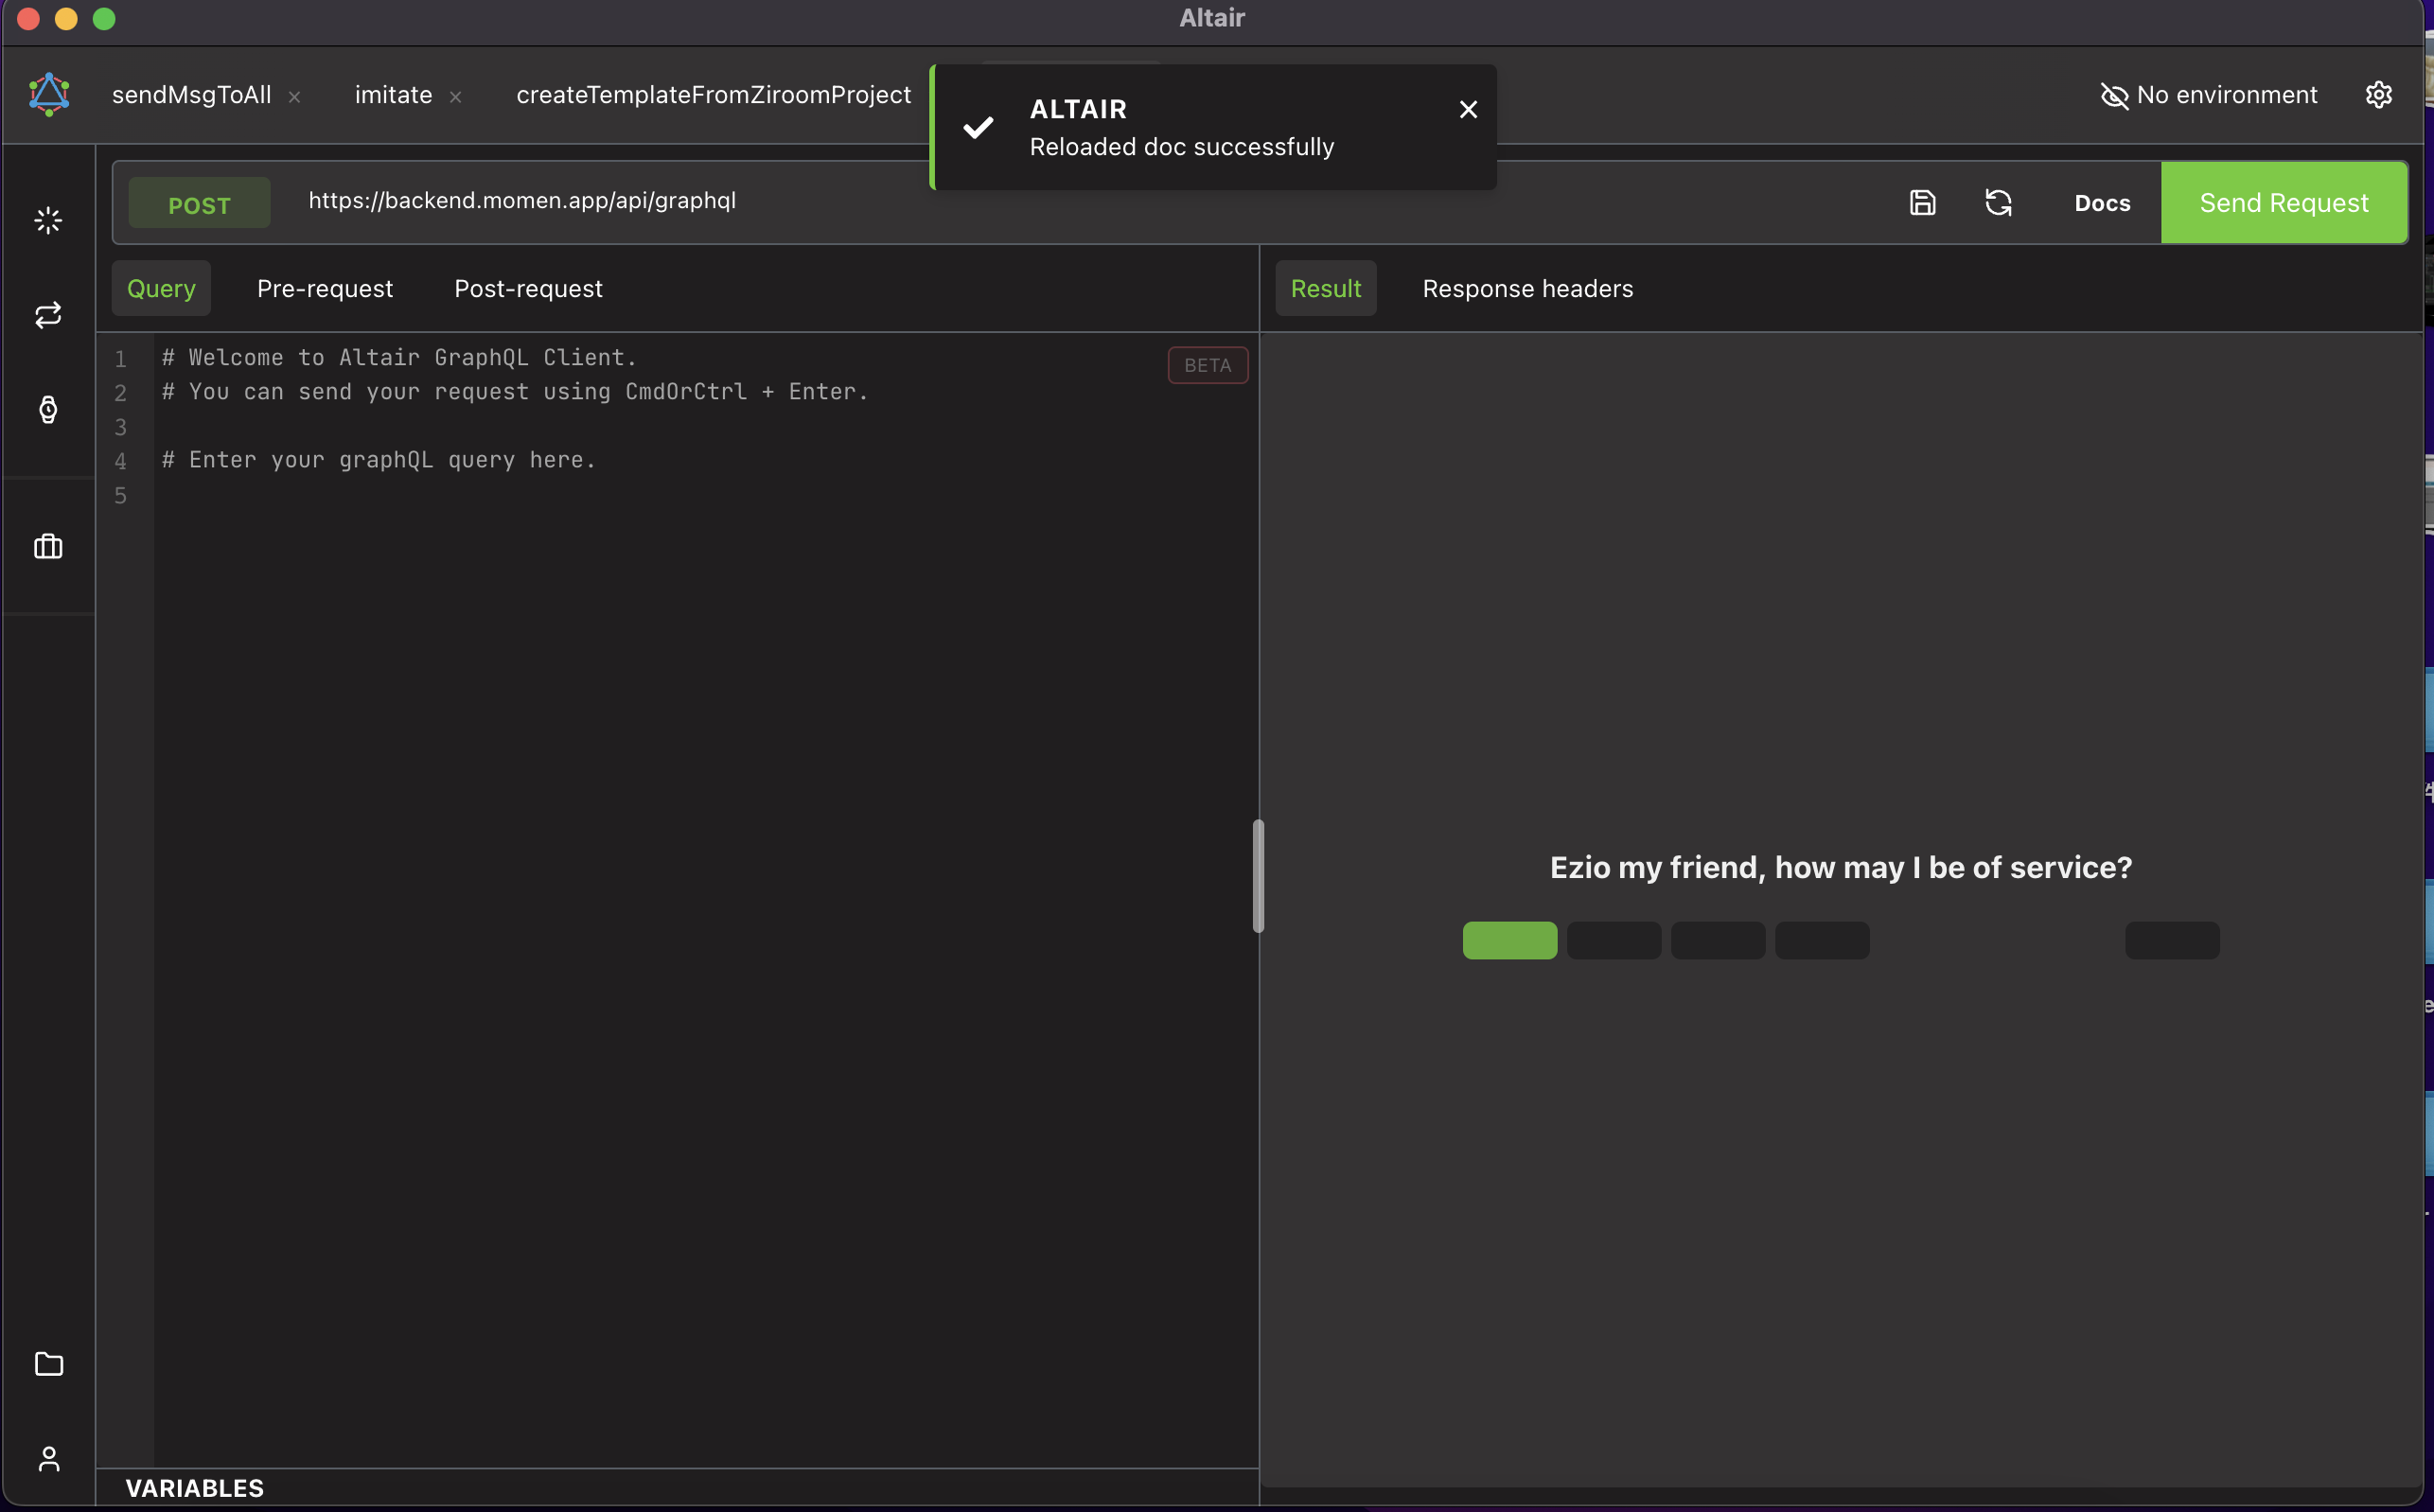Change the POST HTTP method

pyautogui.click(x=199, y=204)
